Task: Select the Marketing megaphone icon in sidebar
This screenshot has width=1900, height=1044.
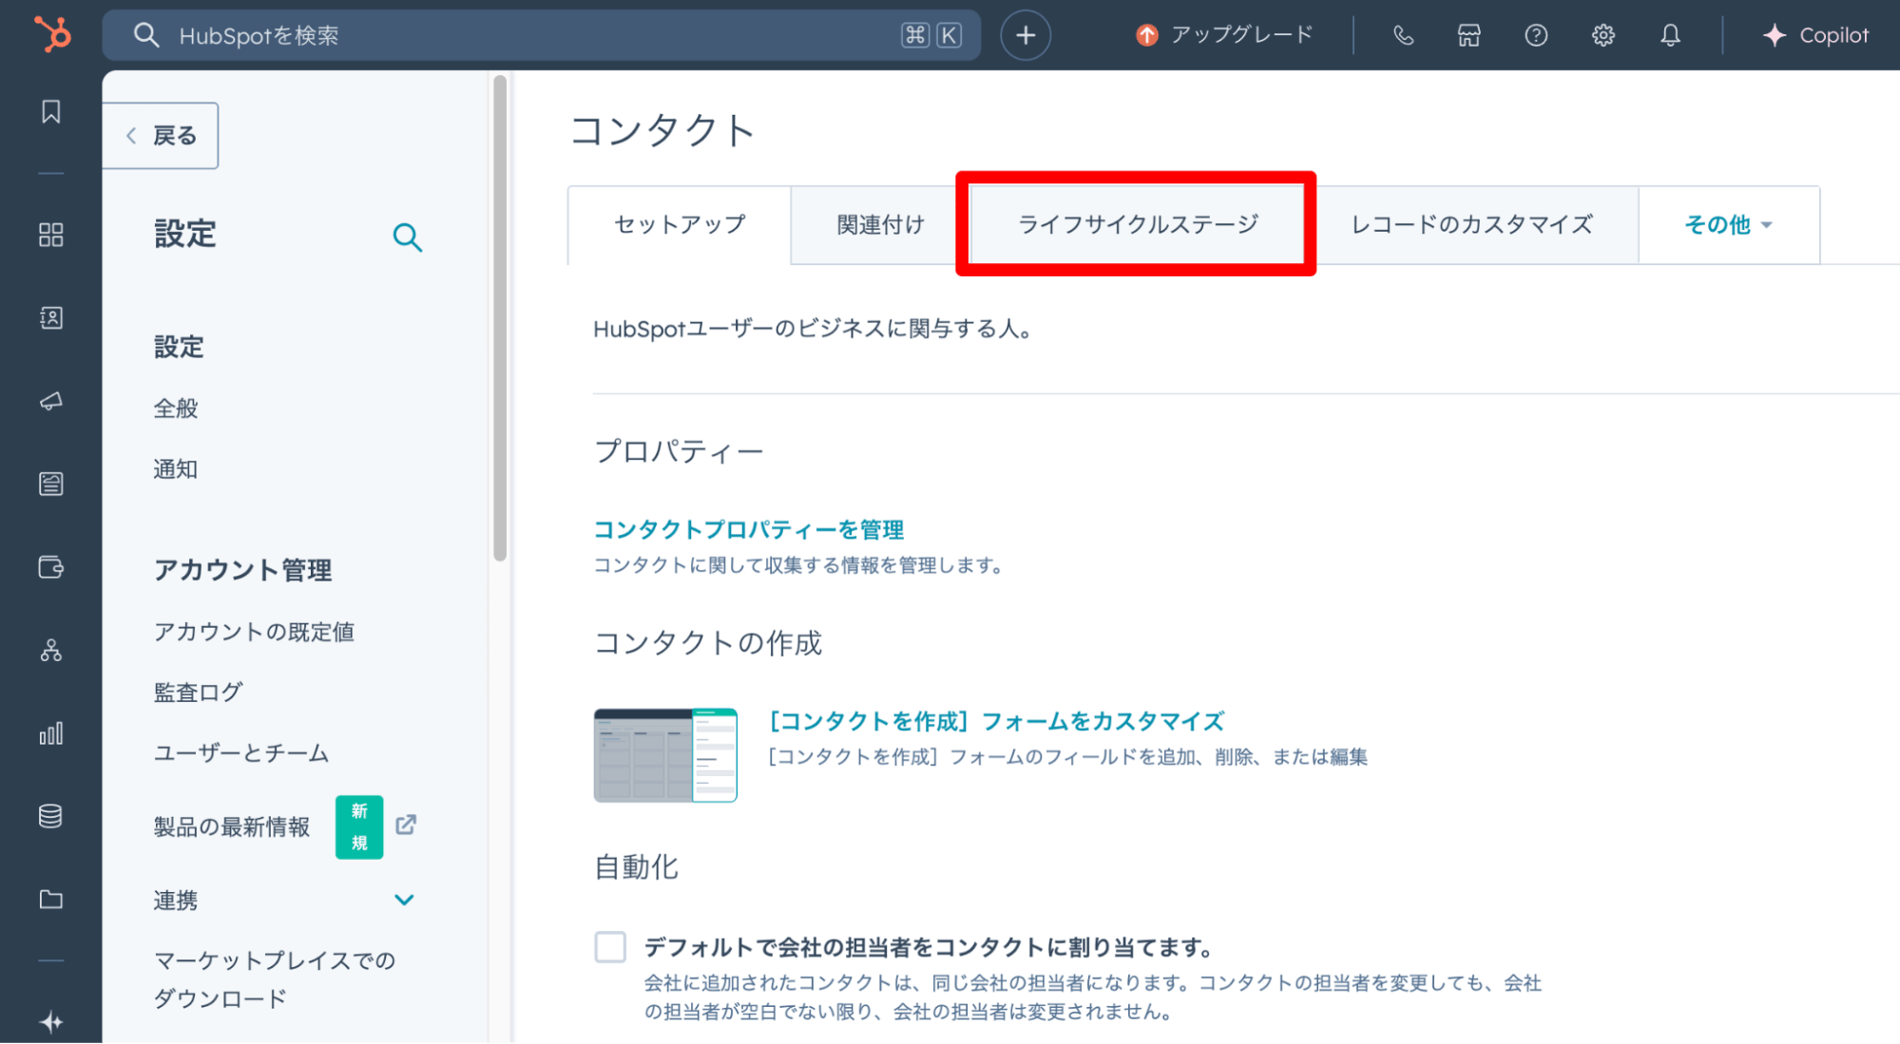Action: (x=52, y=401)
